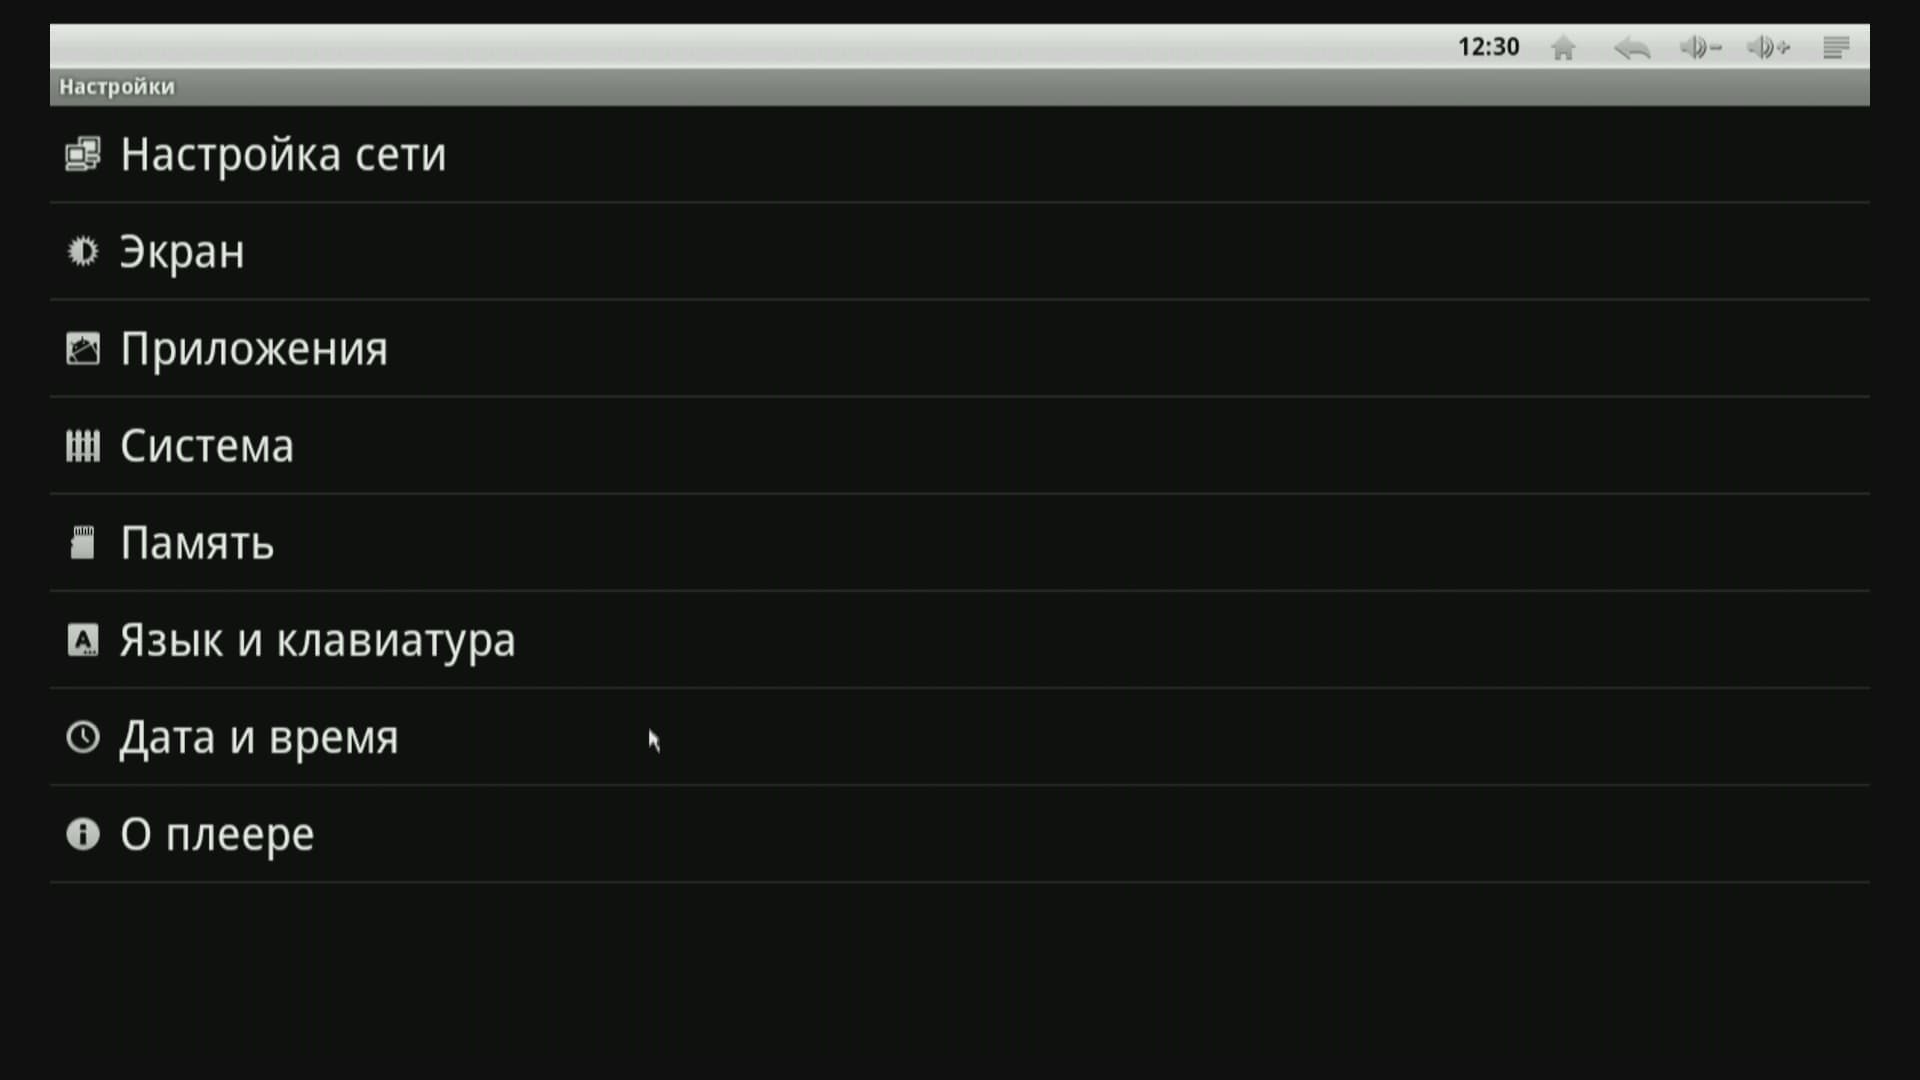Click the clock icon for date settings
This screenshot has width=1920, height=1080.
(x=83, y=737)
